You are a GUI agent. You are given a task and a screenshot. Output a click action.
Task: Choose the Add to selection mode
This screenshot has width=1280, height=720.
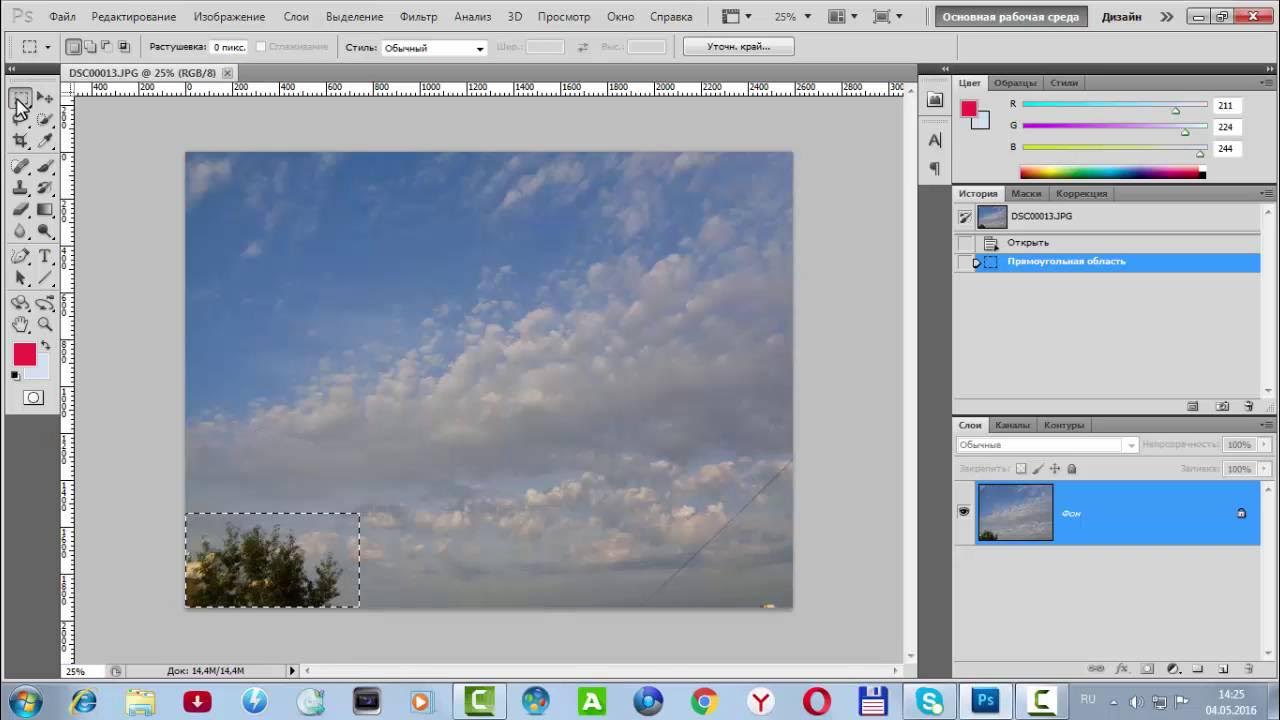tap(90, 47)
